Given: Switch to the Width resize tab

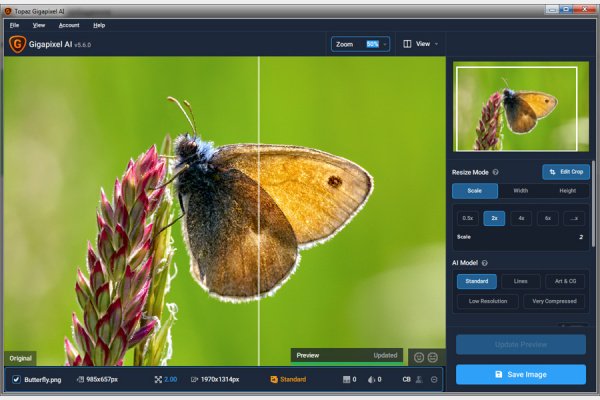Looking at the screenshot, I should click(x=520, y=191).
